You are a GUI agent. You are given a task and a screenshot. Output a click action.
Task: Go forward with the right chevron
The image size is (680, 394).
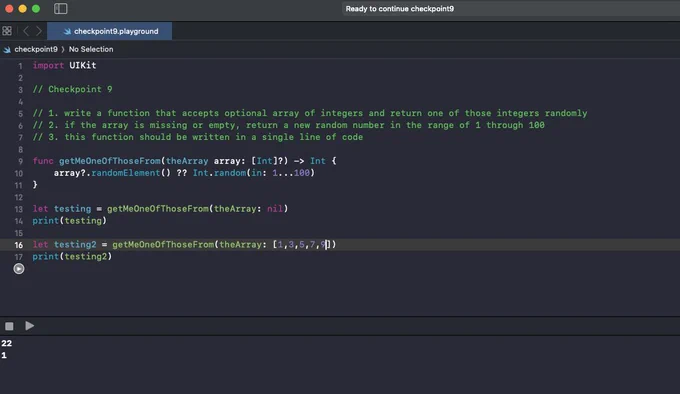(39, 31)
